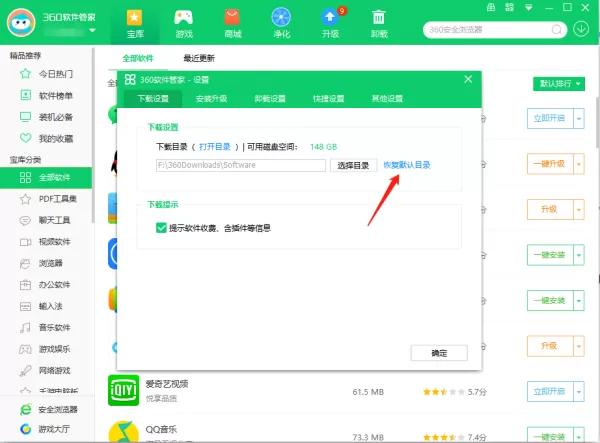Image resolution: width=600 pixels, height=443 pixels.
Task: Expand arrow beside 一键升级 button
Action: (x=579, y=164)
